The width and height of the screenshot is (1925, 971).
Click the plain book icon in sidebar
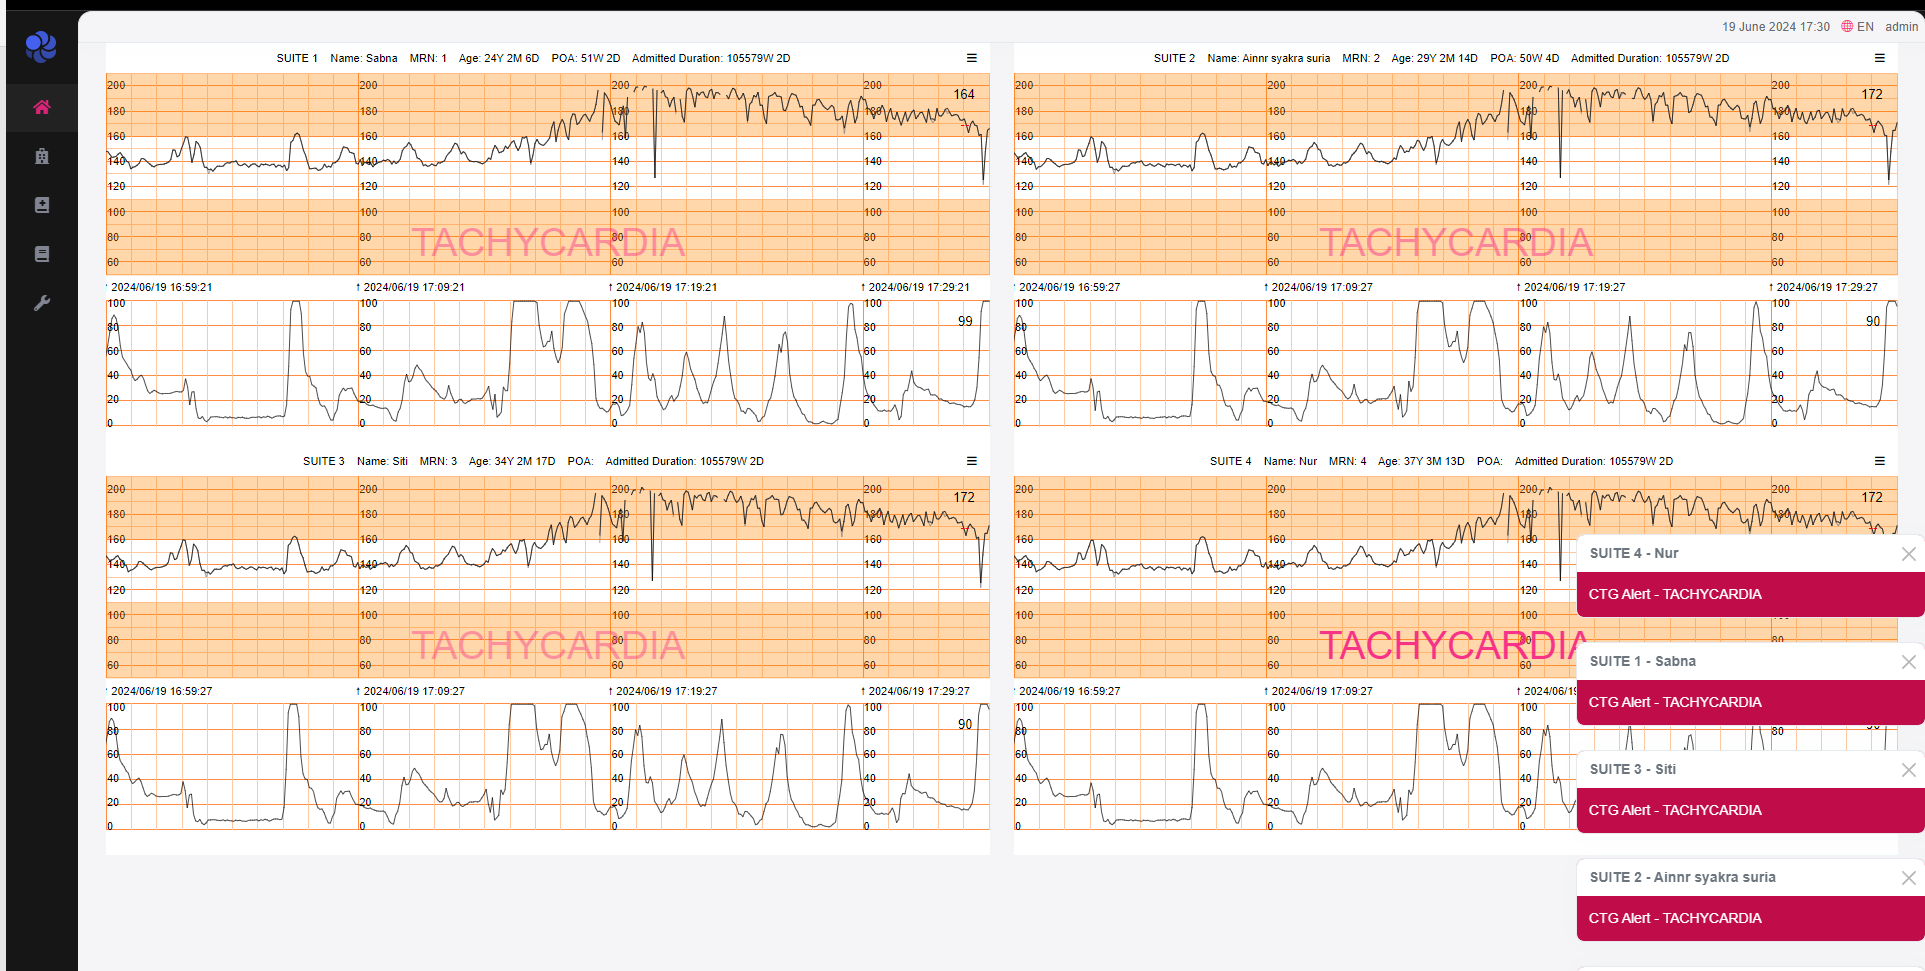(41, 254)
